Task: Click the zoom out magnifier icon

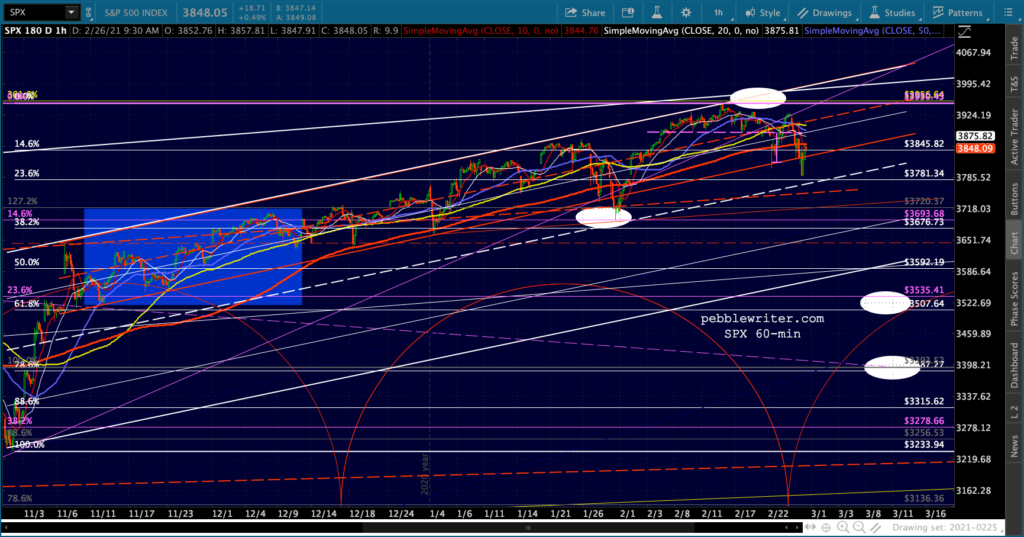Action: (x=859, y=527)
